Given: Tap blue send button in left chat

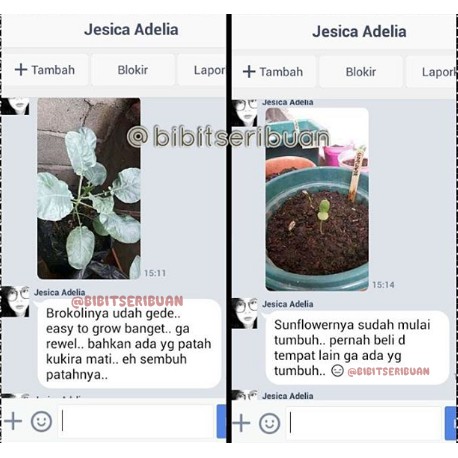Looking at the screenshot, I should (221, 421).
